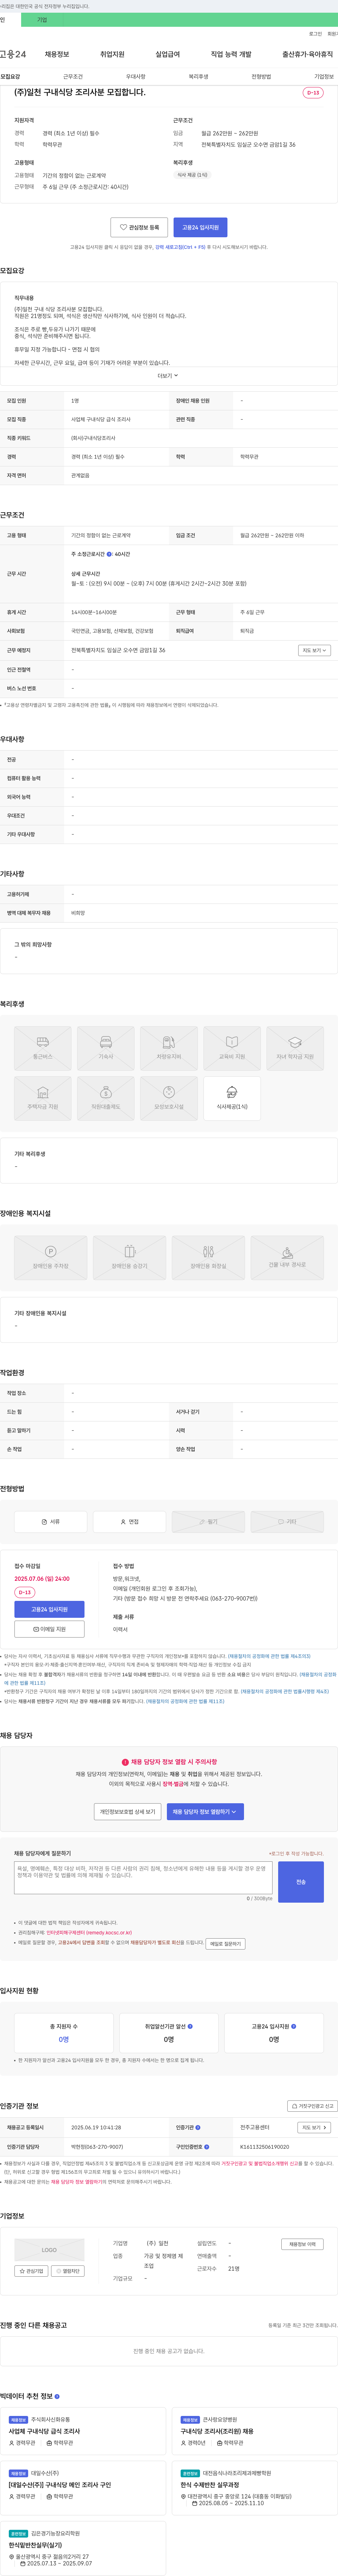Viewport: 338px width, 2576px height.
Task: Click the 메일로 질문하기 button
Action: coord(225,1944)
